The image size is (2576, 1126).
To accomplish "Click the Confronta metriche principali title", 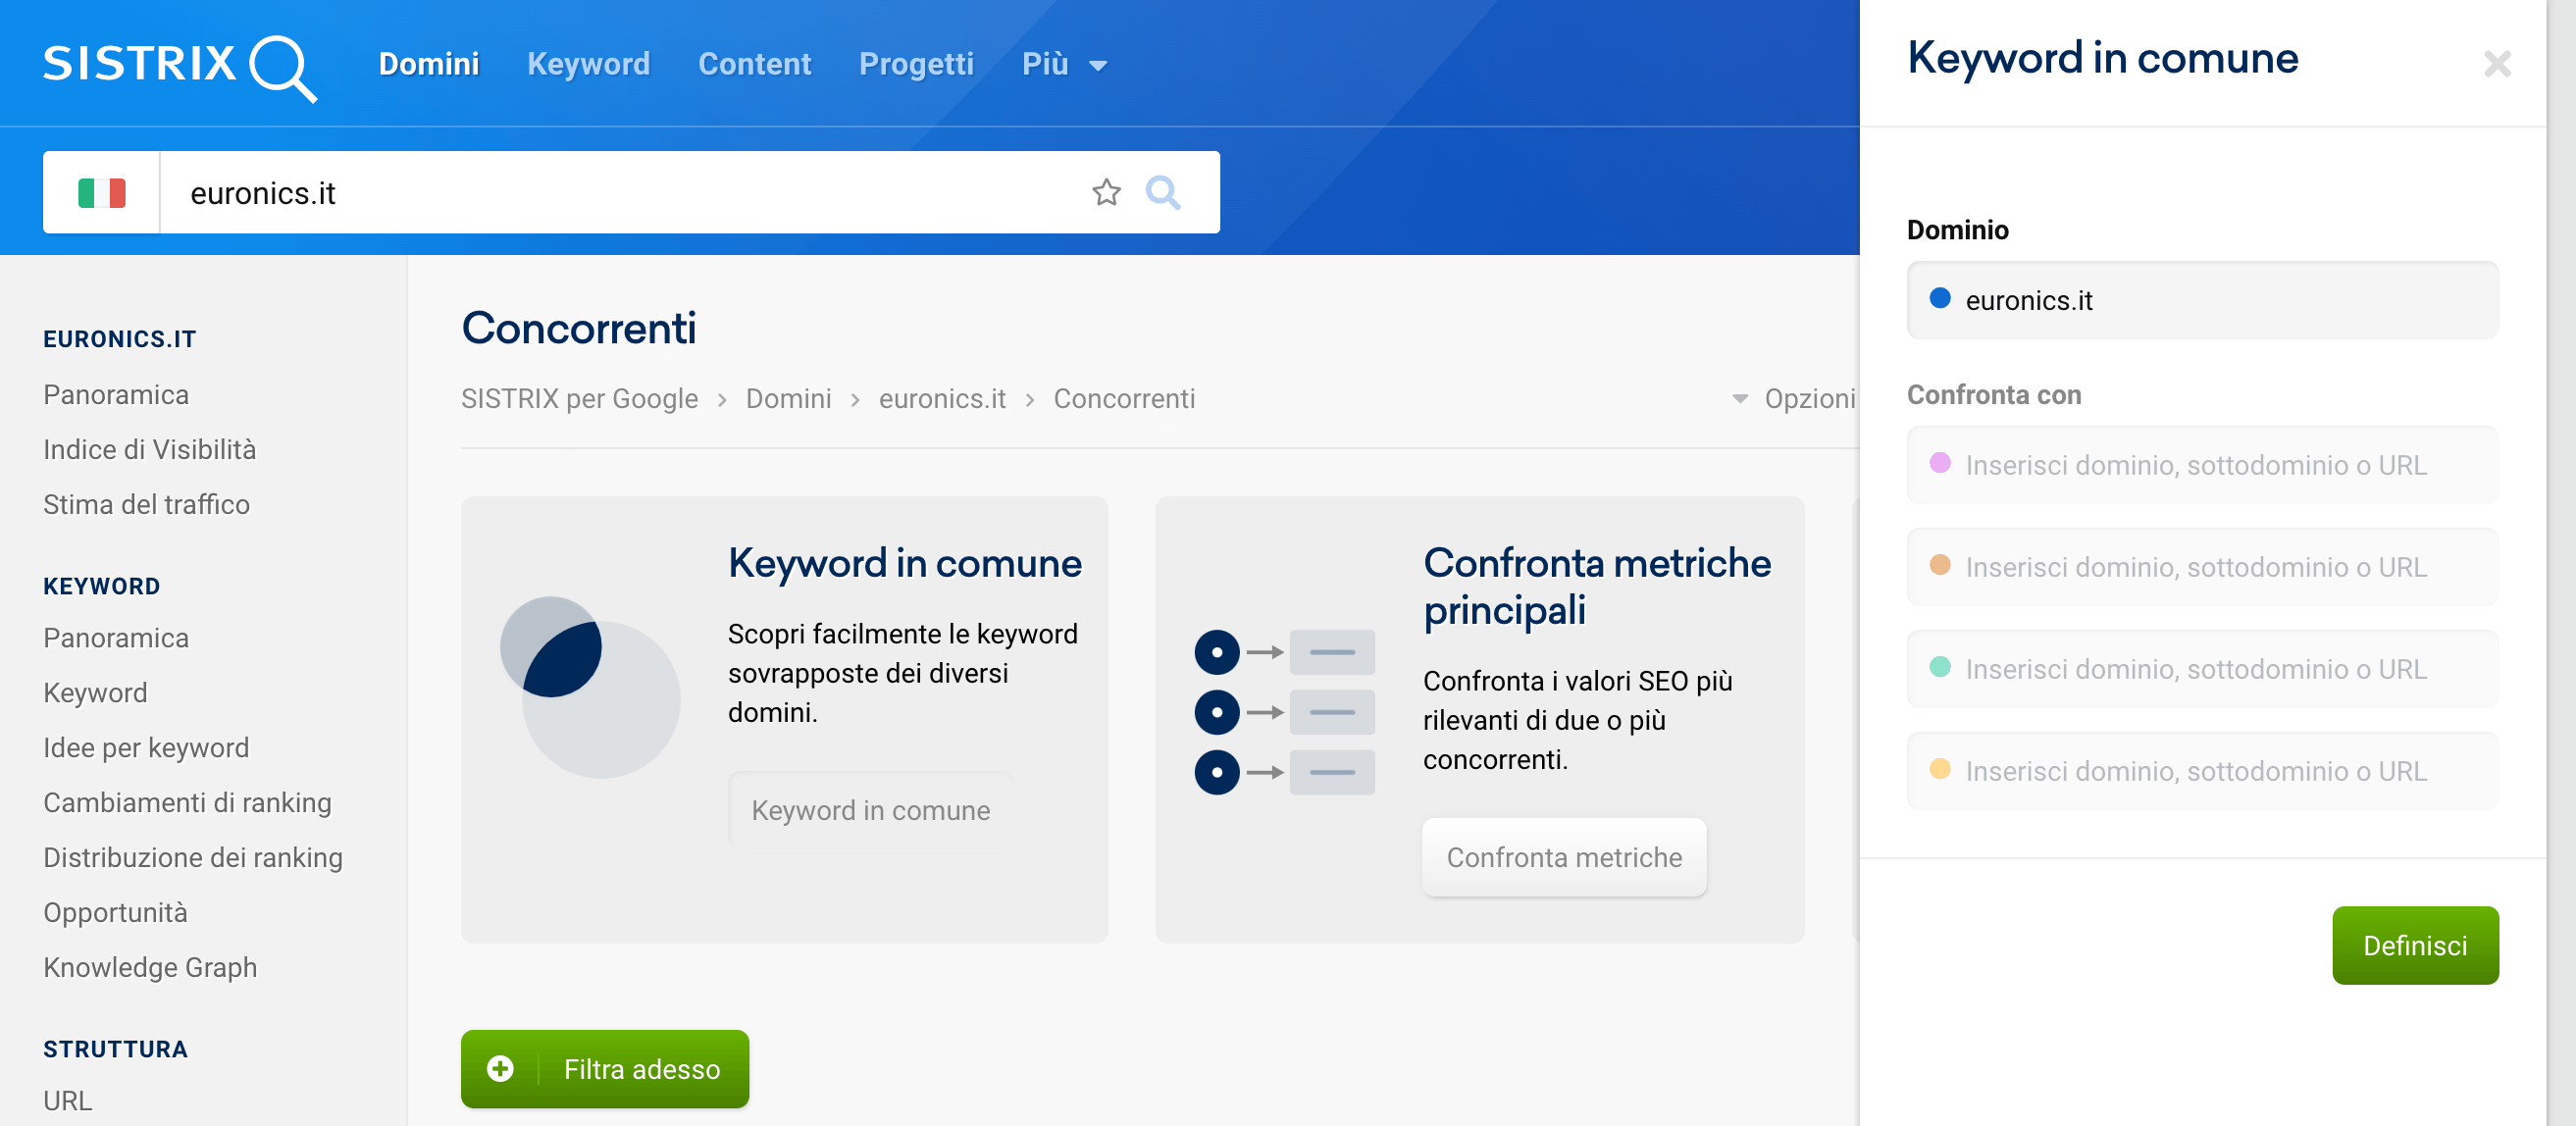I will (x=1597, y=586).
